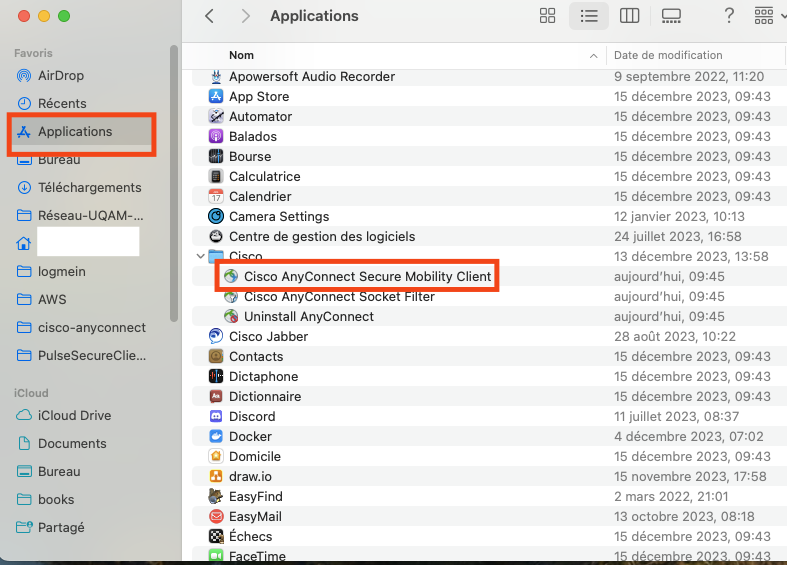This screenshot has width=787, height=565.
Task: Select the '4 décembre 2023, 07:02' date
Action: click(x=689, y=437)
